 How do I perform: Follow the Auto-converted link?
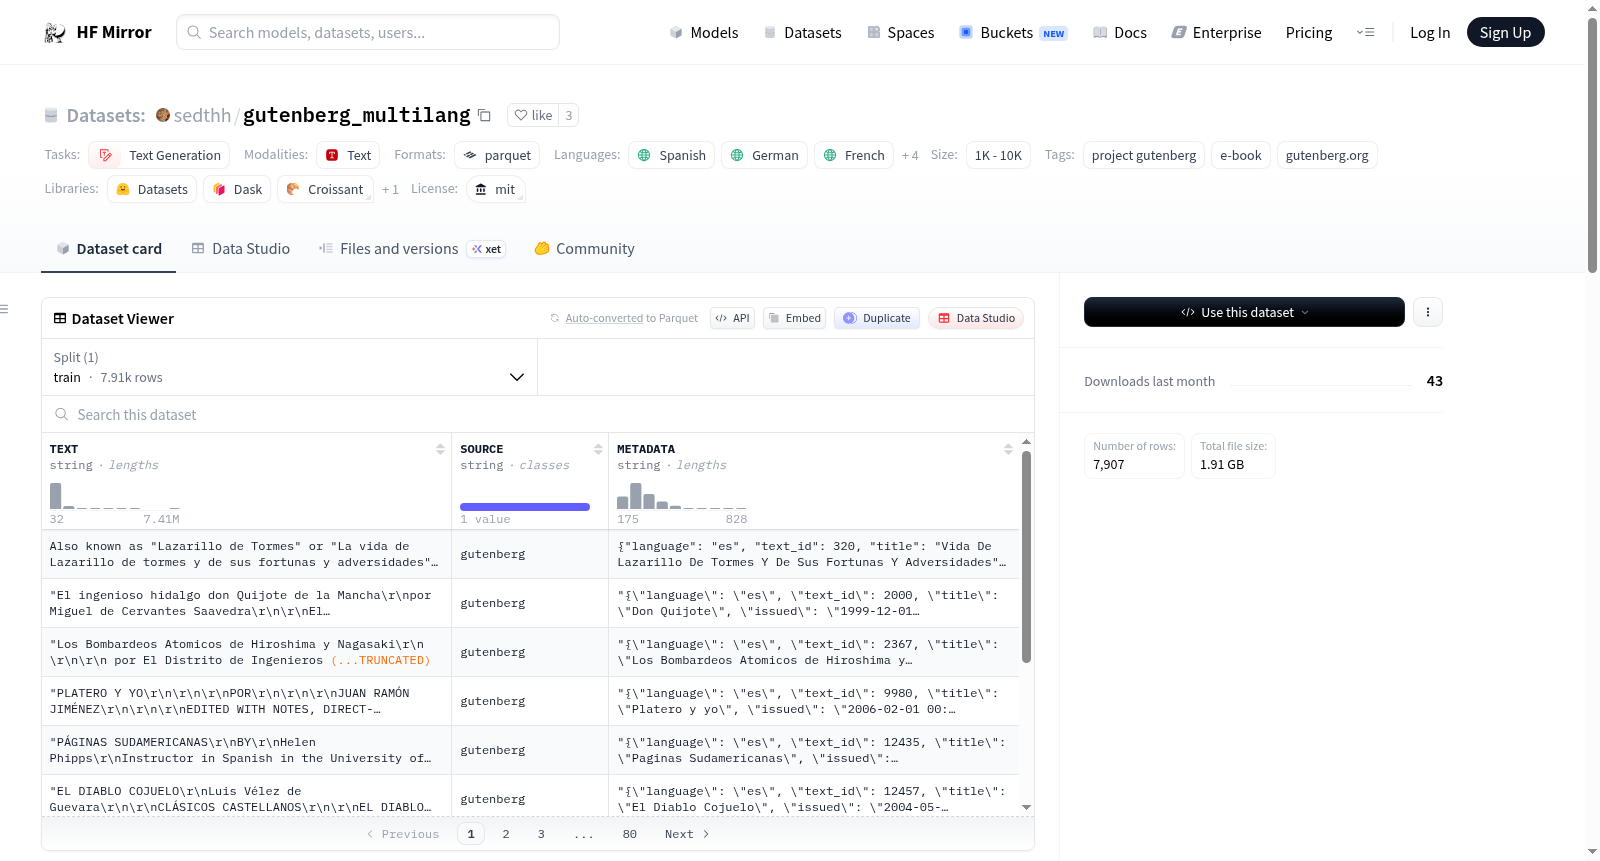pyautogui.click(x=604, y=319)
